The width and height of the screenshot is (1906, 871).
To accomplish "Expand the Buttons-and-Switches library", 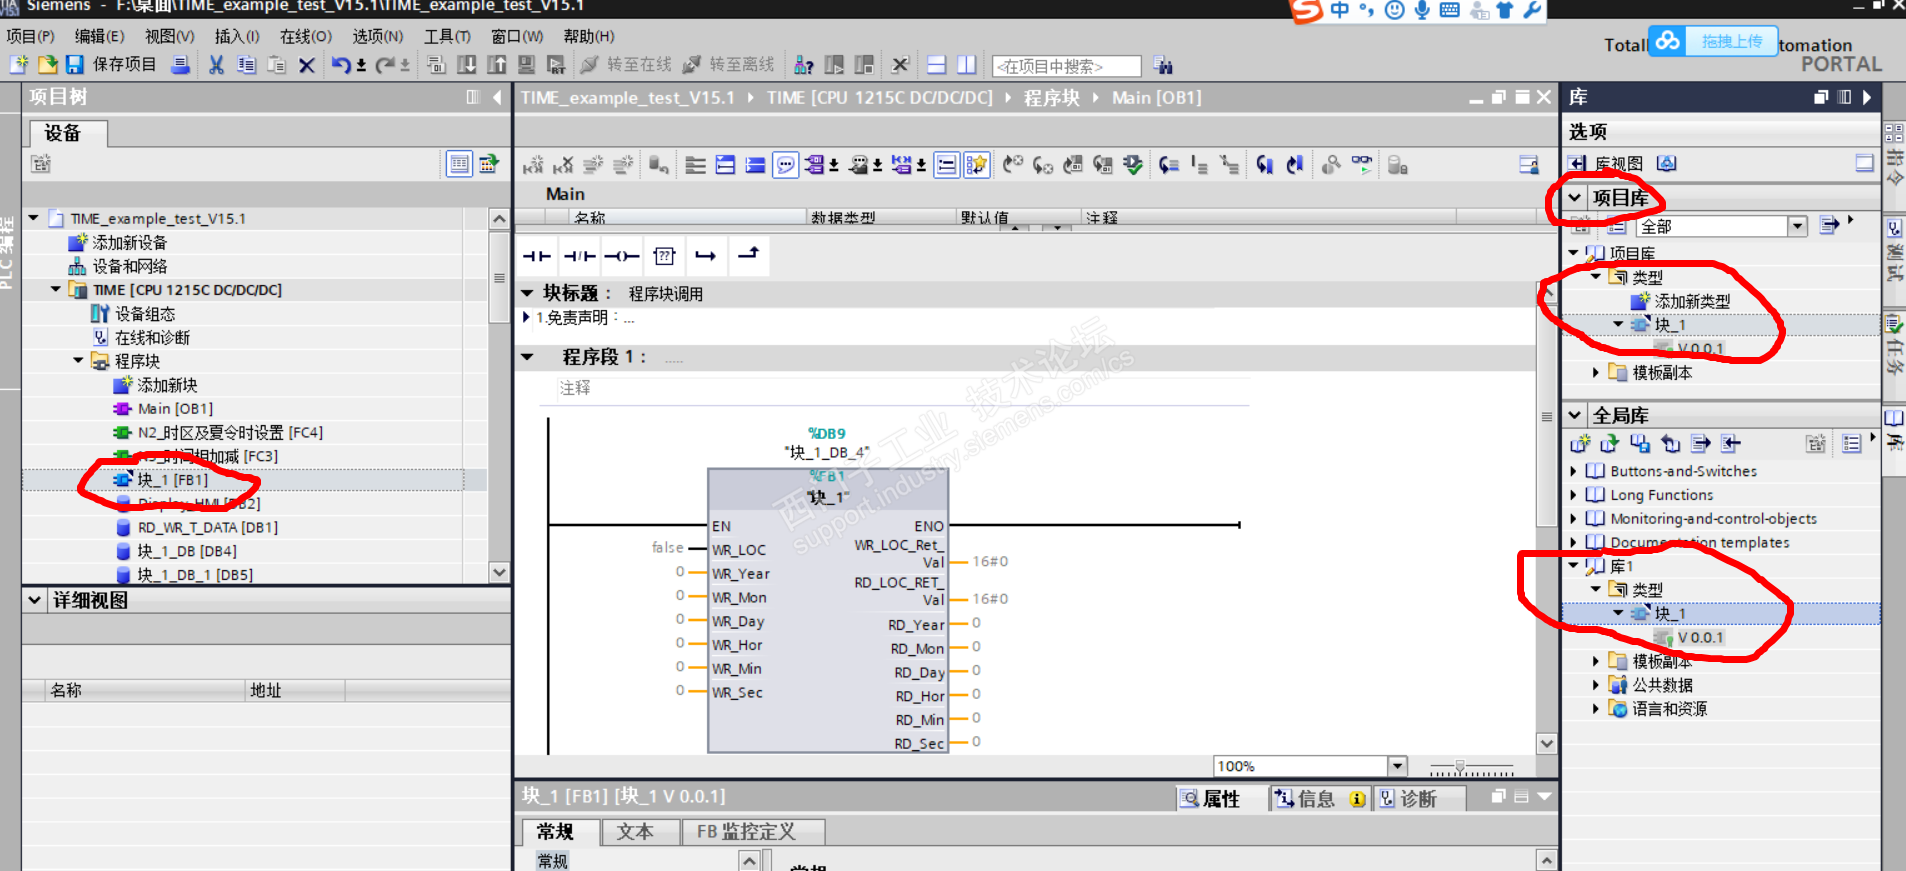I will click(1573, 471).
